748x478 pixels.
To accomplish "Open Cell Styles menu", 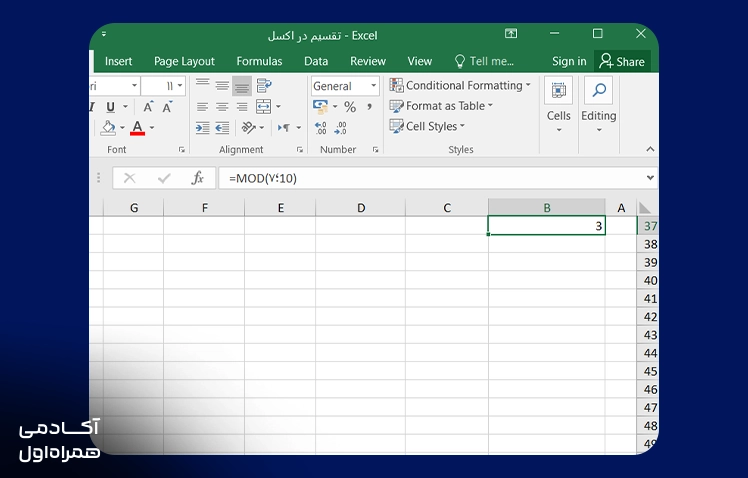I will click(x=427, y=126).
